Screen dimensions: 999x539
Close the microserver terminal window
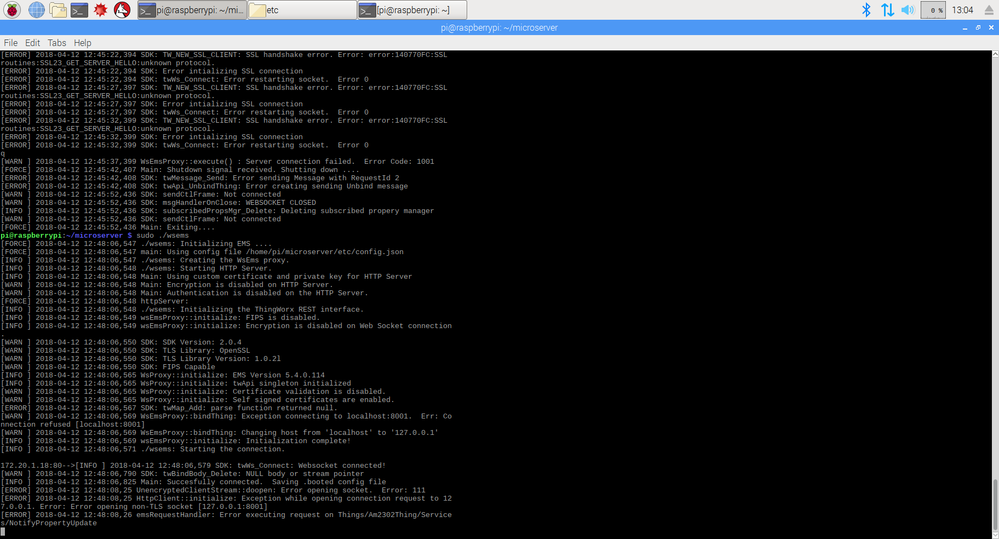click(991, 27)
